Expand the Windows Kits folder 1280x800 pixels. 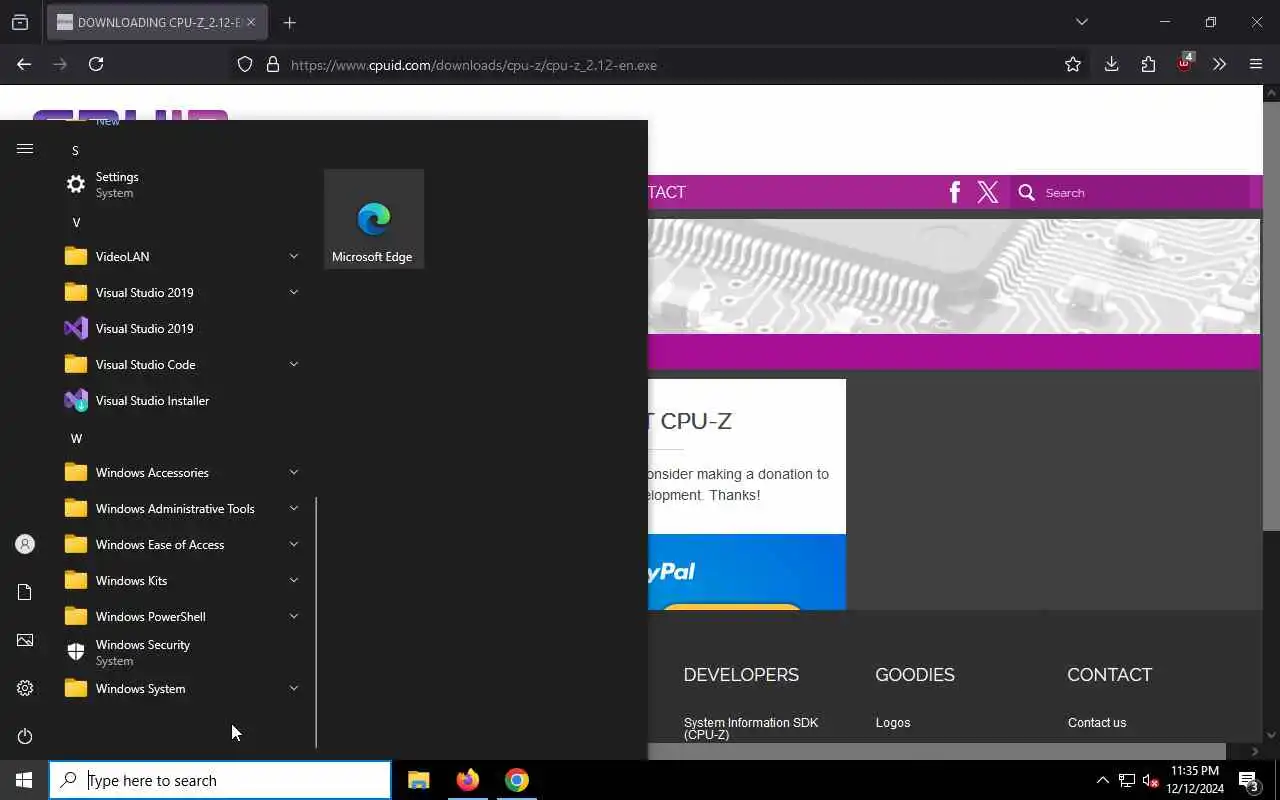(x=180, y=580)
